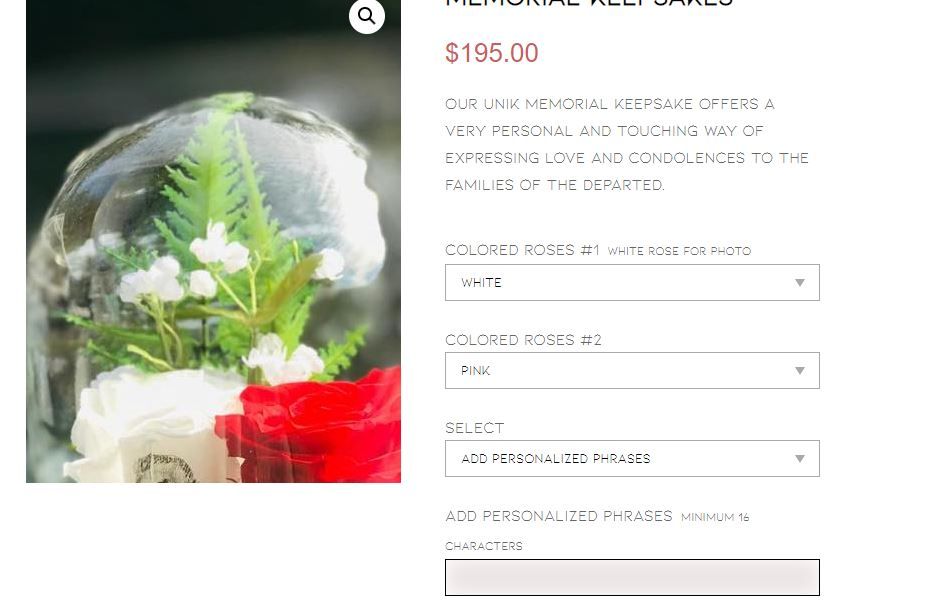
Task: Open the Colored Roses #1 dropdown showing White
Action: 632,282
